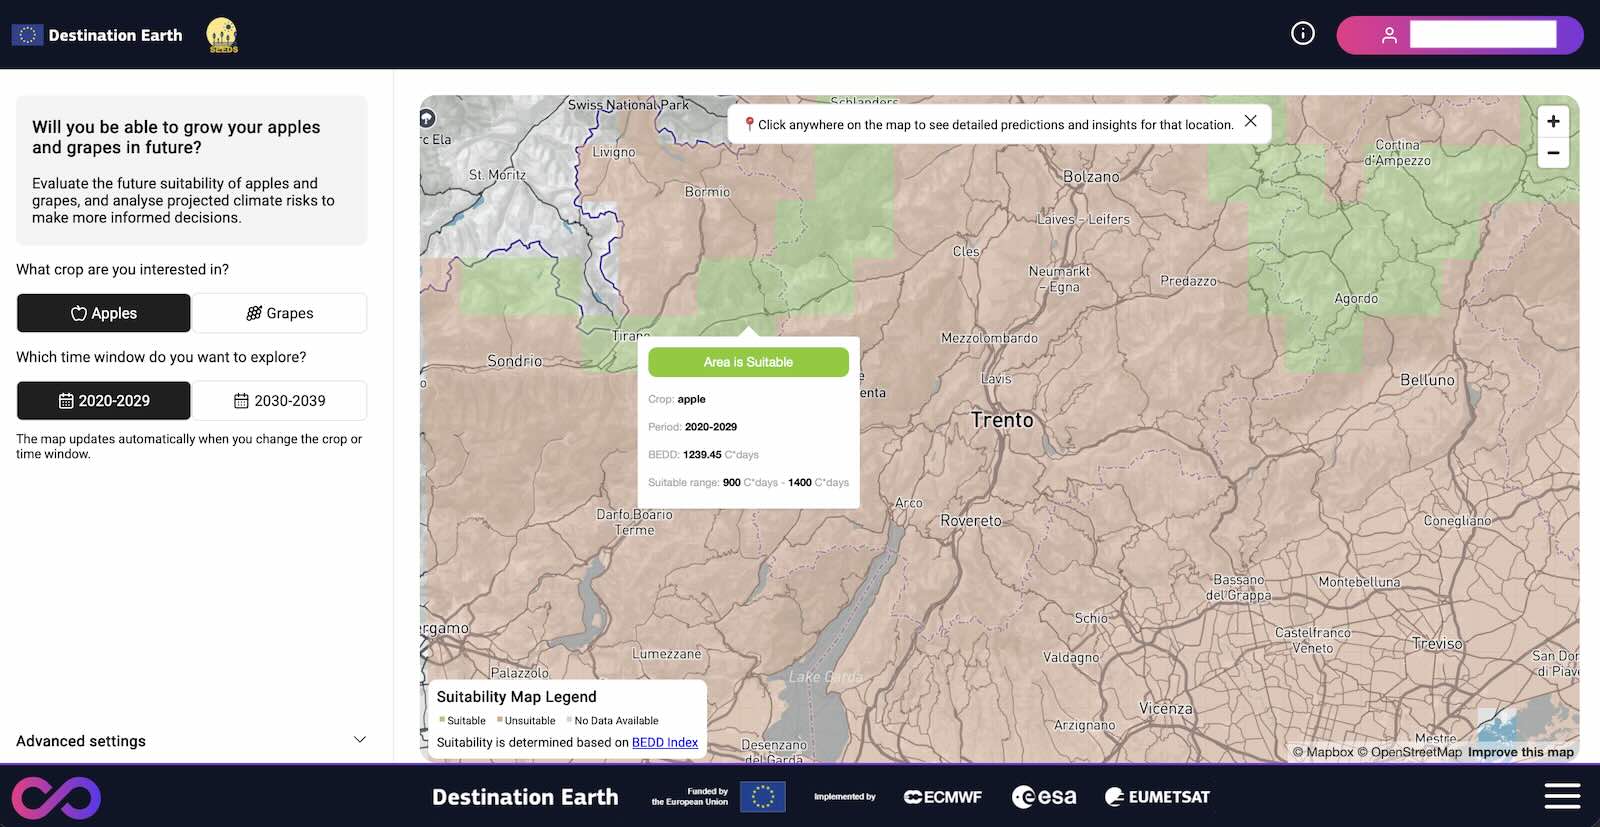Screen dimensions: 1600x827
Task: Click Destination Earth header title
Action: [116, 35]
